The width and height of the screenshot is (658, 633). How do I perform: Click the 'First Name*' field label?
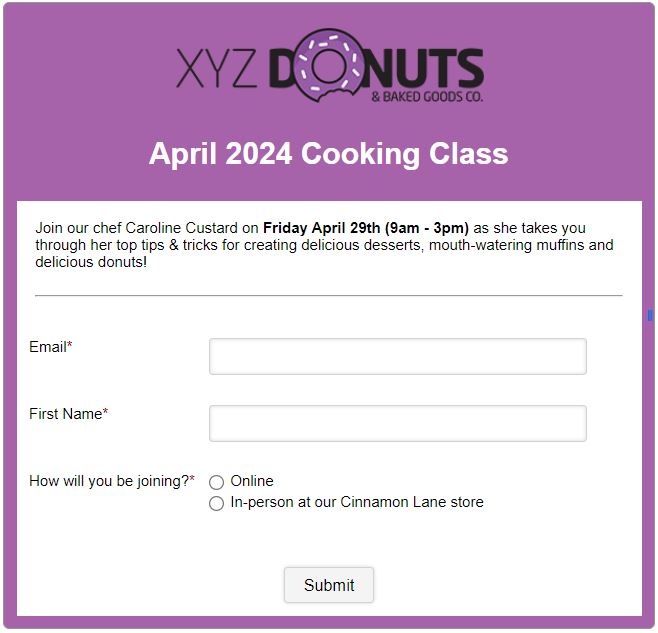(69, 414)
